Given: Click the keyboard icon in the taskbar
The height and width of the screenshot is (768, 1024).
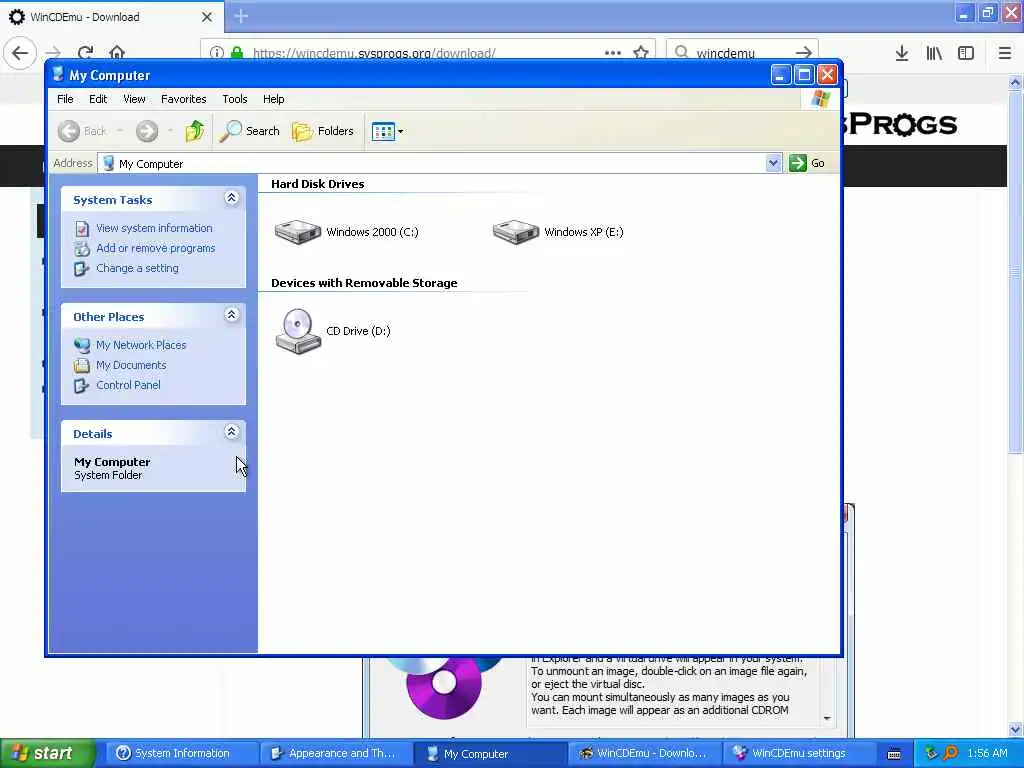Looking at the screenshot, I should click(895, 754).
